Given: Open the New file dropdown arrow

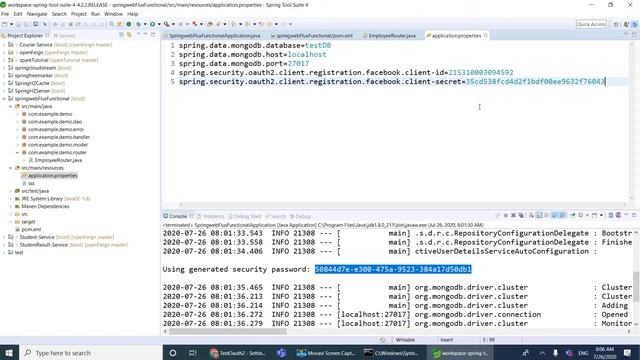Looking at the screenshot, I should coord(11,24).
